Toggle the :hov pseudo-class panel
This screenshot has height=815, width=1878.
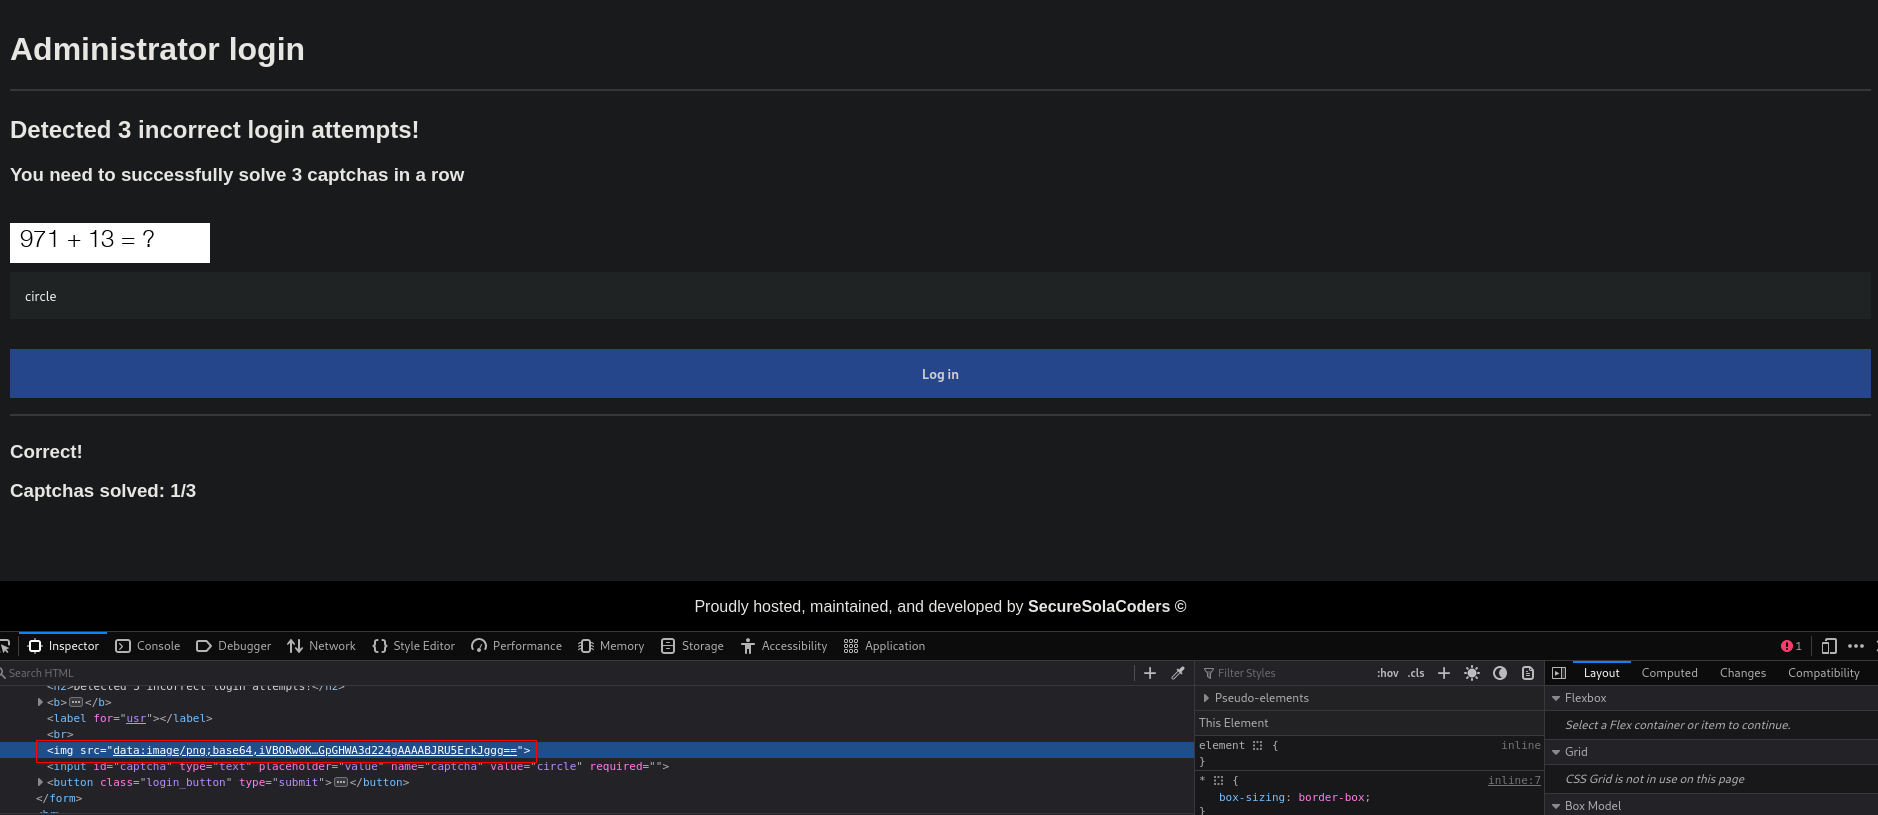pyautogui.click(x=1388, y=673)
